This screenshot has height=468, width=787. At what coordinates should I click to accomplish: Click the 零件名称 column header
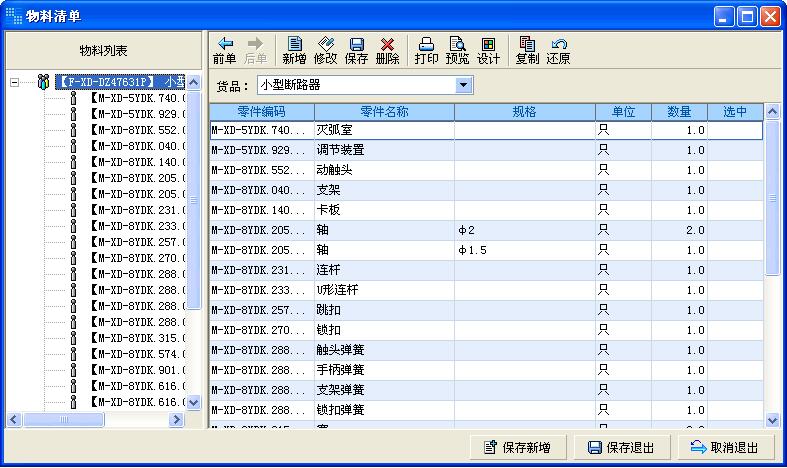click(x=384, y=111)
